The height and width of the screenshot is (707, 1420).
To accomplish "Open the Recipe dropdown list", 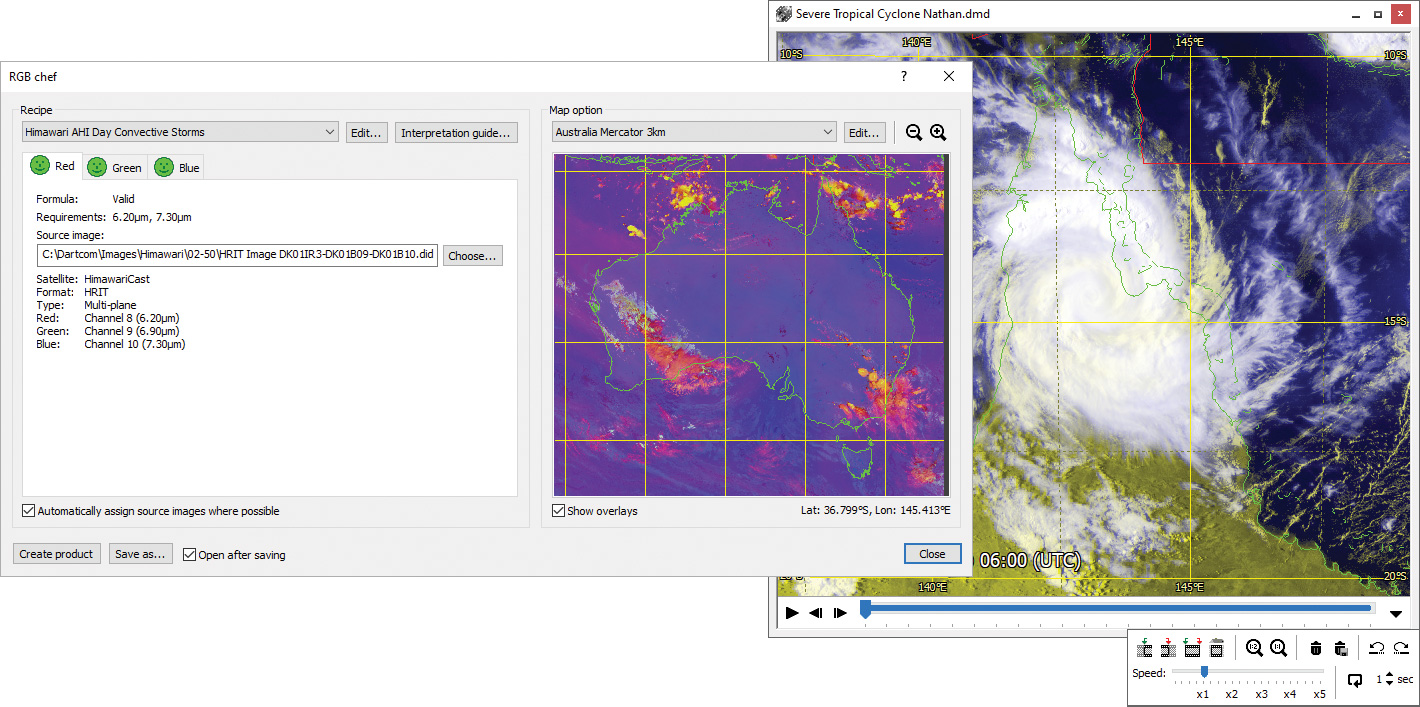I will tap(331, 132).
